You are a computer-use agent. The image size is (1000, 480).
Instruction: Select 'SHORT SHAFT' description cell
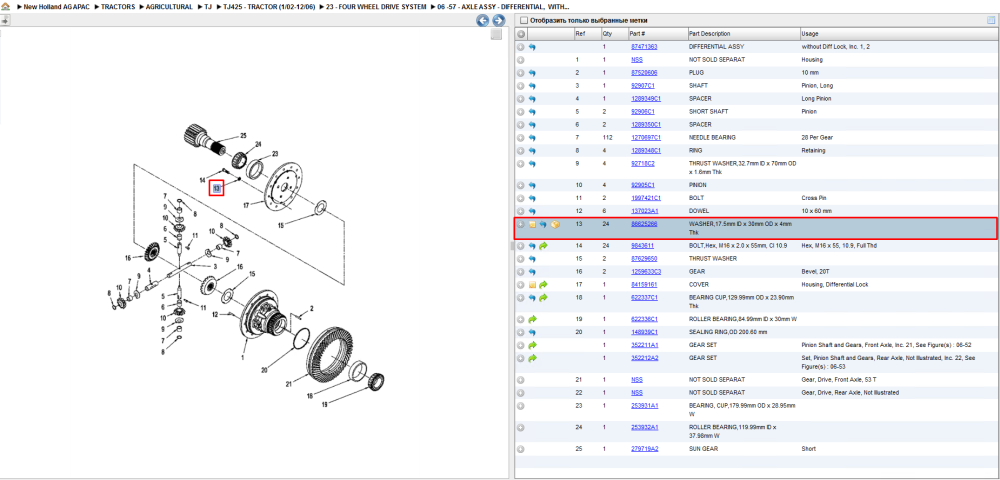708,112
